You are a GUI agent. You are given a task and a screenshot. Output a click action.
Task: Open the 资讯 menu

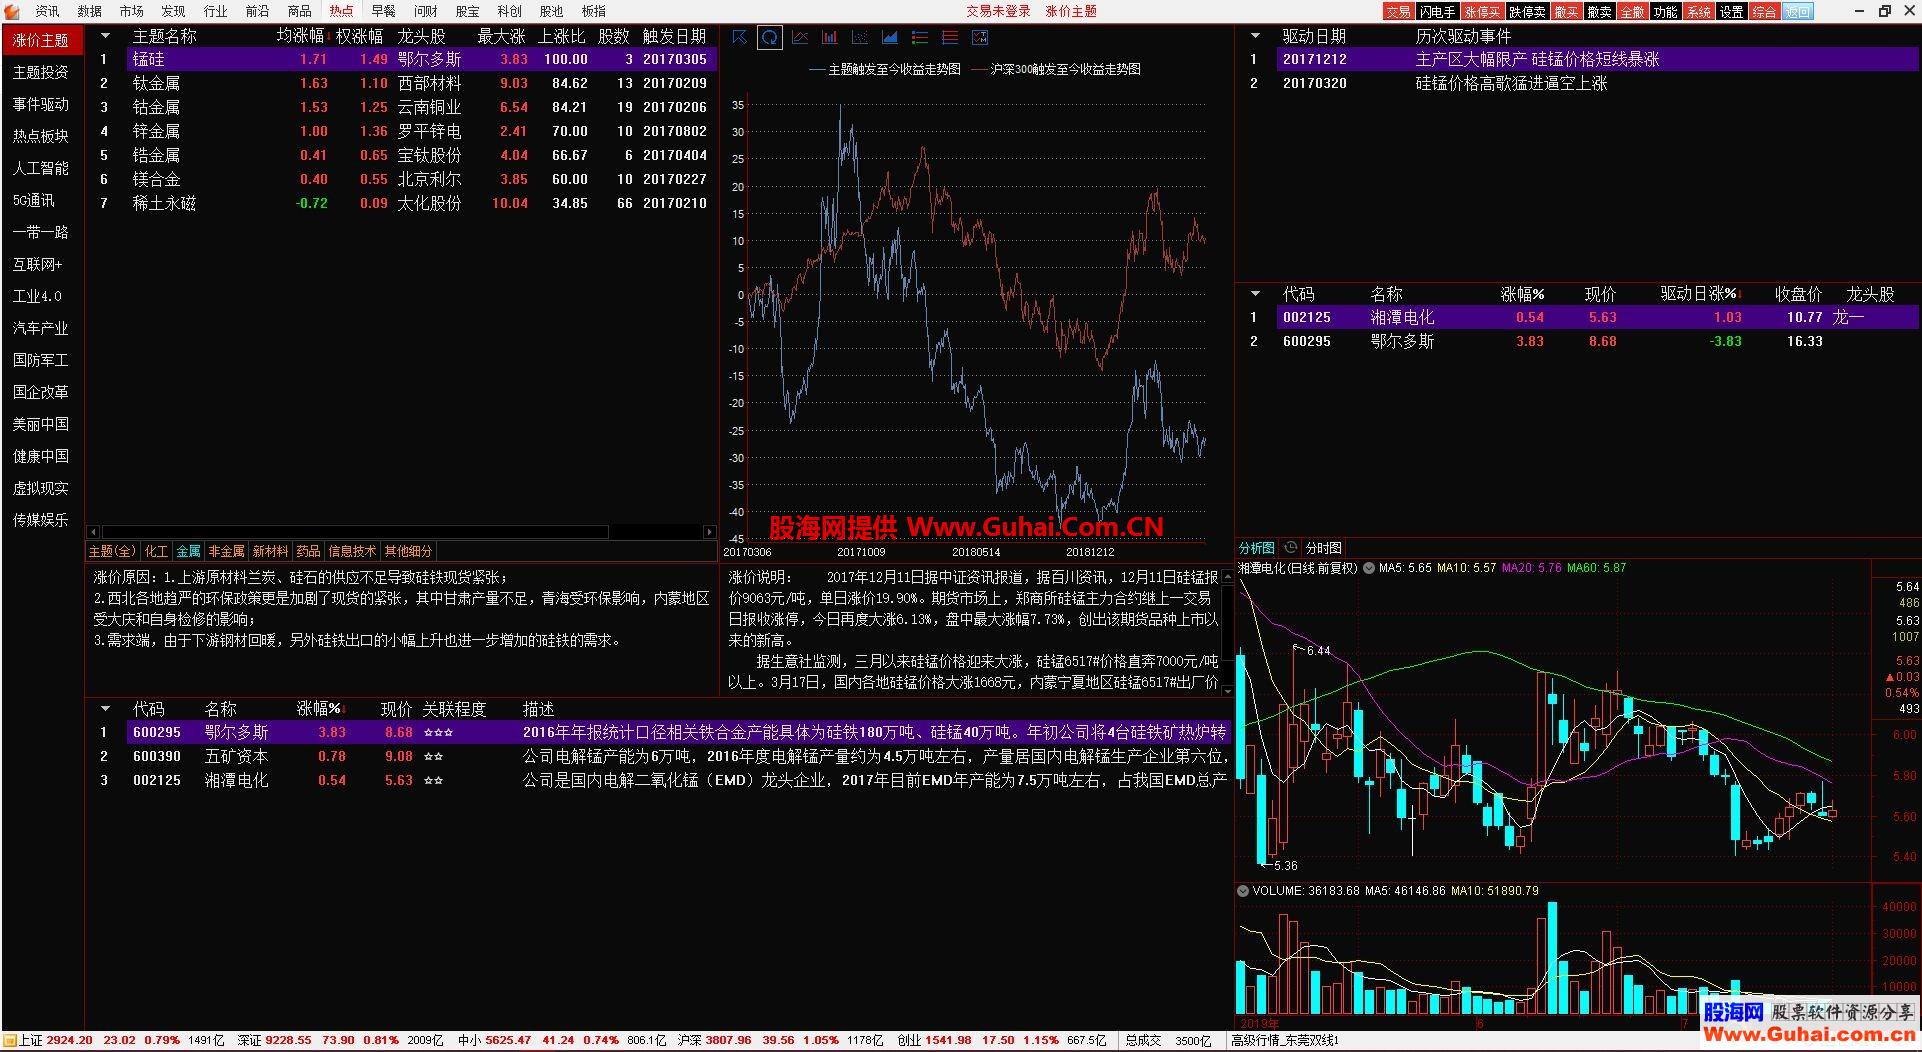click(47, 11)
